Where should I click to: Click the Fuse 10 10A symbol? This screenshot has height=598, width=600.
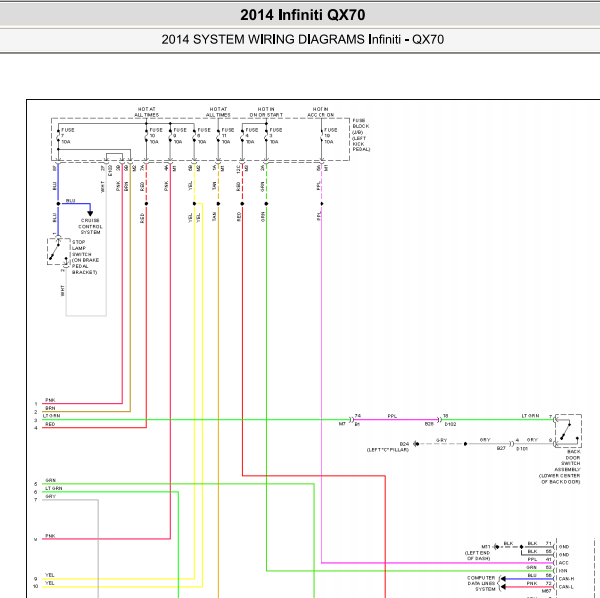pos(146,136)
